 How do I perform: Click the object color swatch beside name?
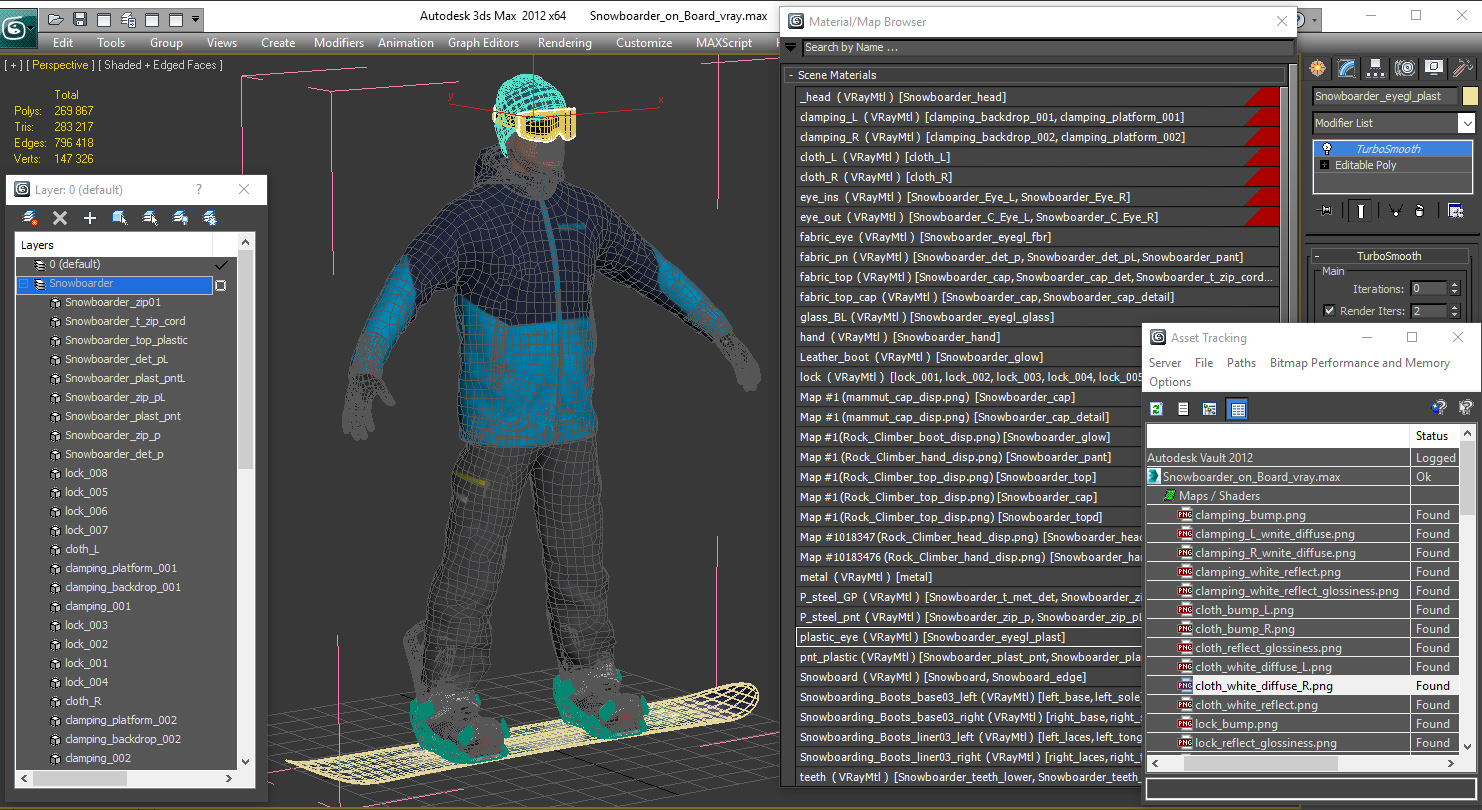click(1470, 96)
